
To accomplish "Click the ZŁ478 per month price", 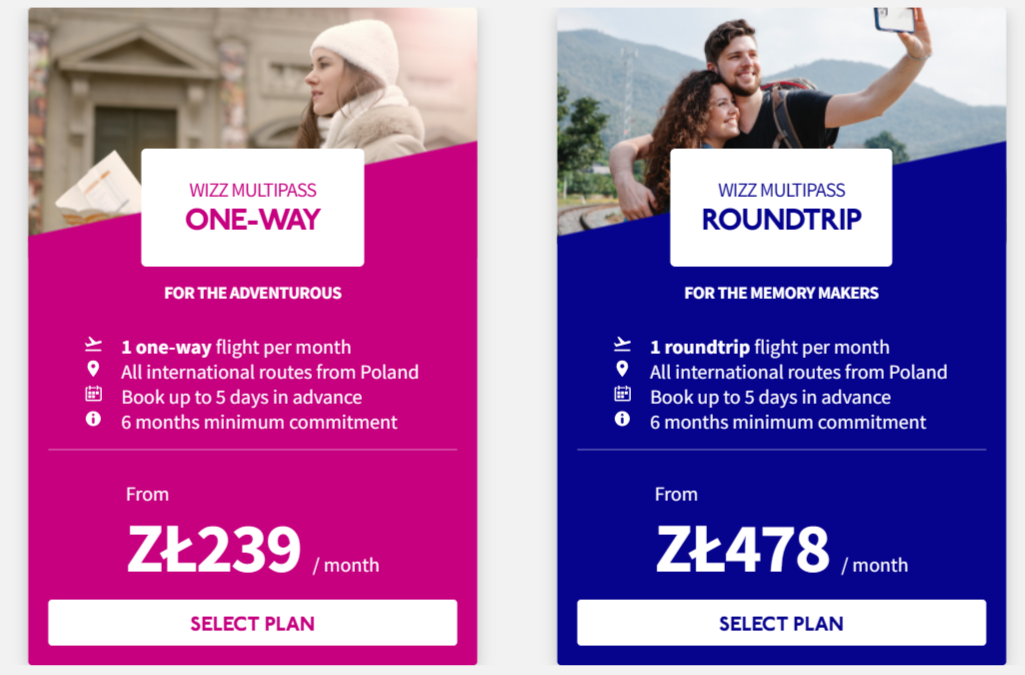I will (782, 549).
